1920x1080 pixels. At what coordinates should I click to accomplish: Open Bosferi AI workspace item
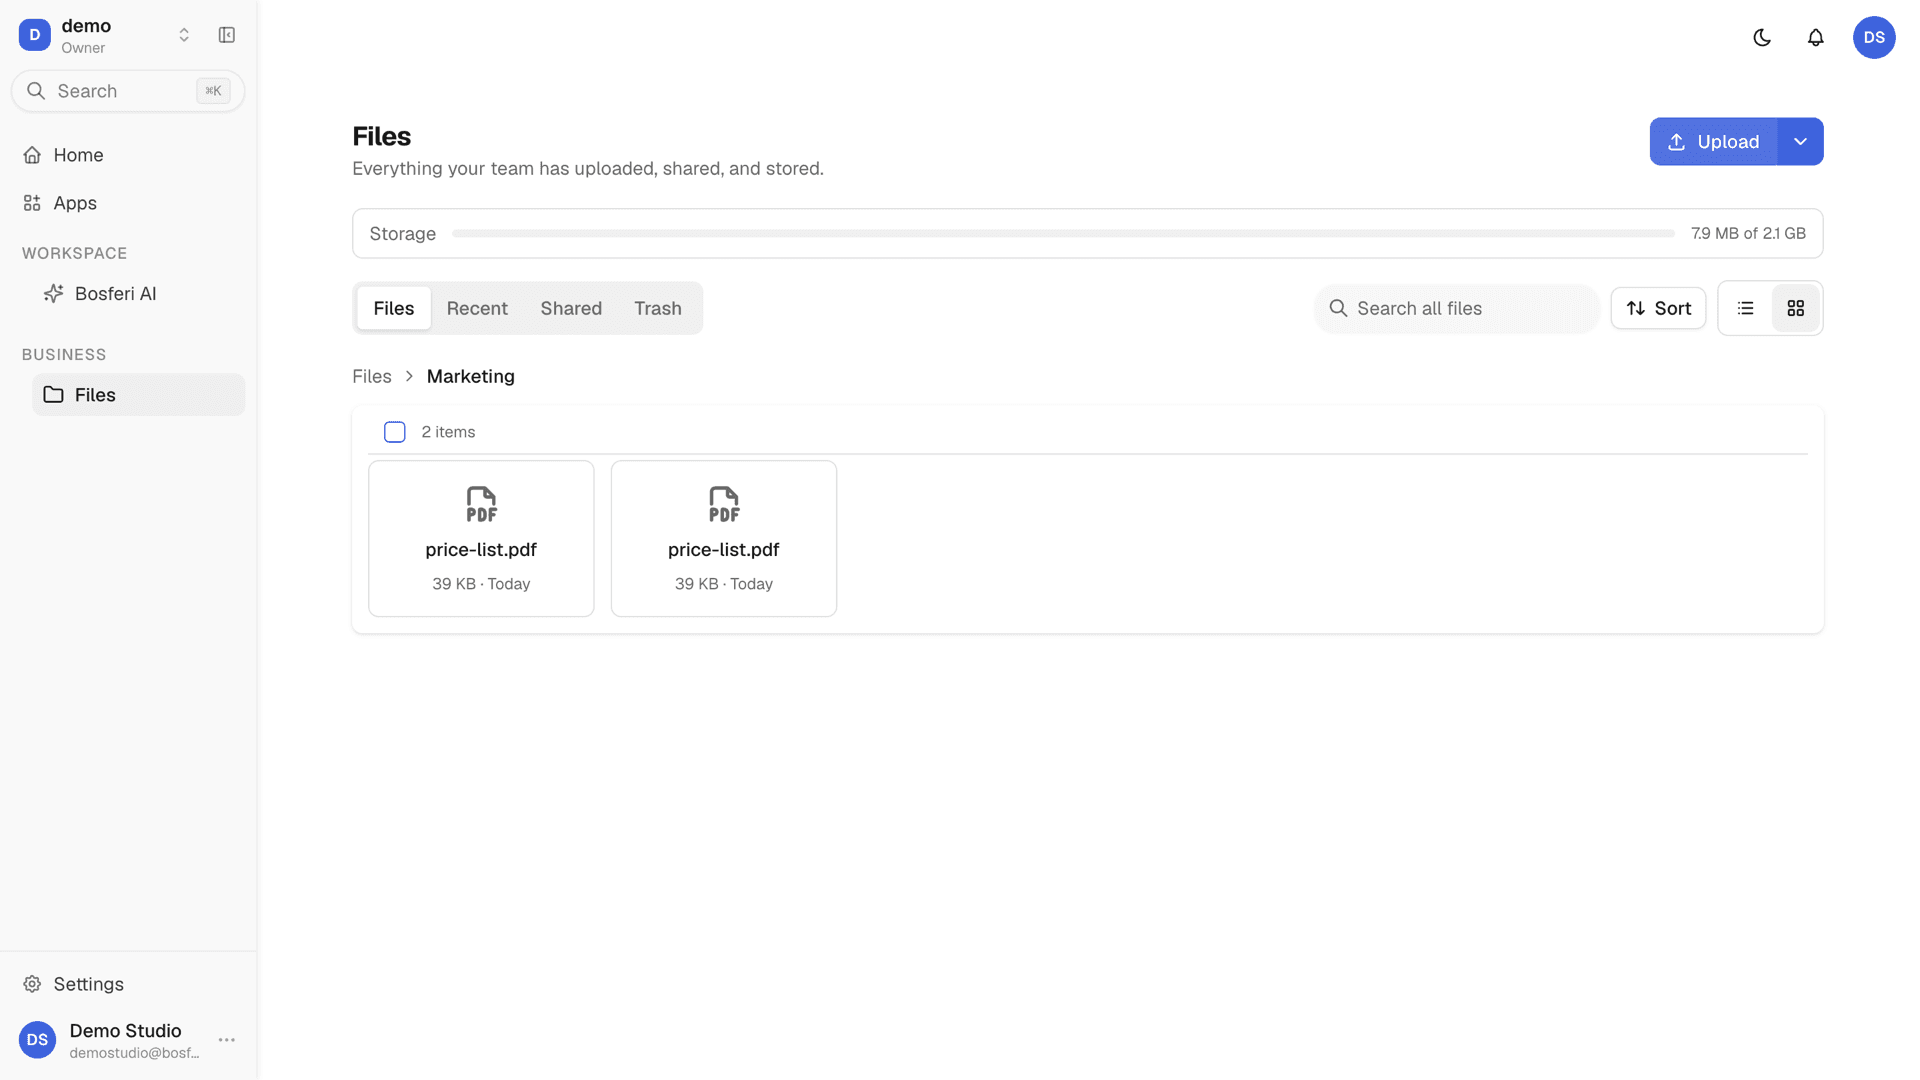pos(138,294)
